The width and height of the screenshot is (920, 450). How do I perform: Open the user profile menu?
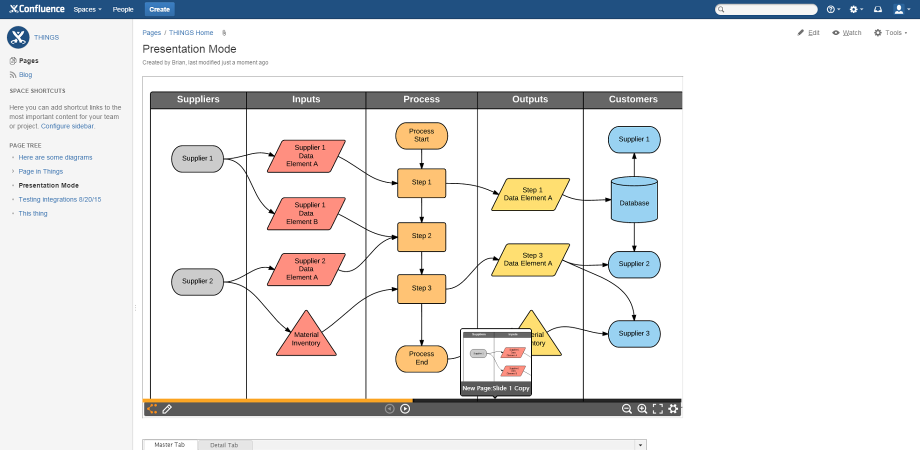pyautogui.click(x=901, y=9)
